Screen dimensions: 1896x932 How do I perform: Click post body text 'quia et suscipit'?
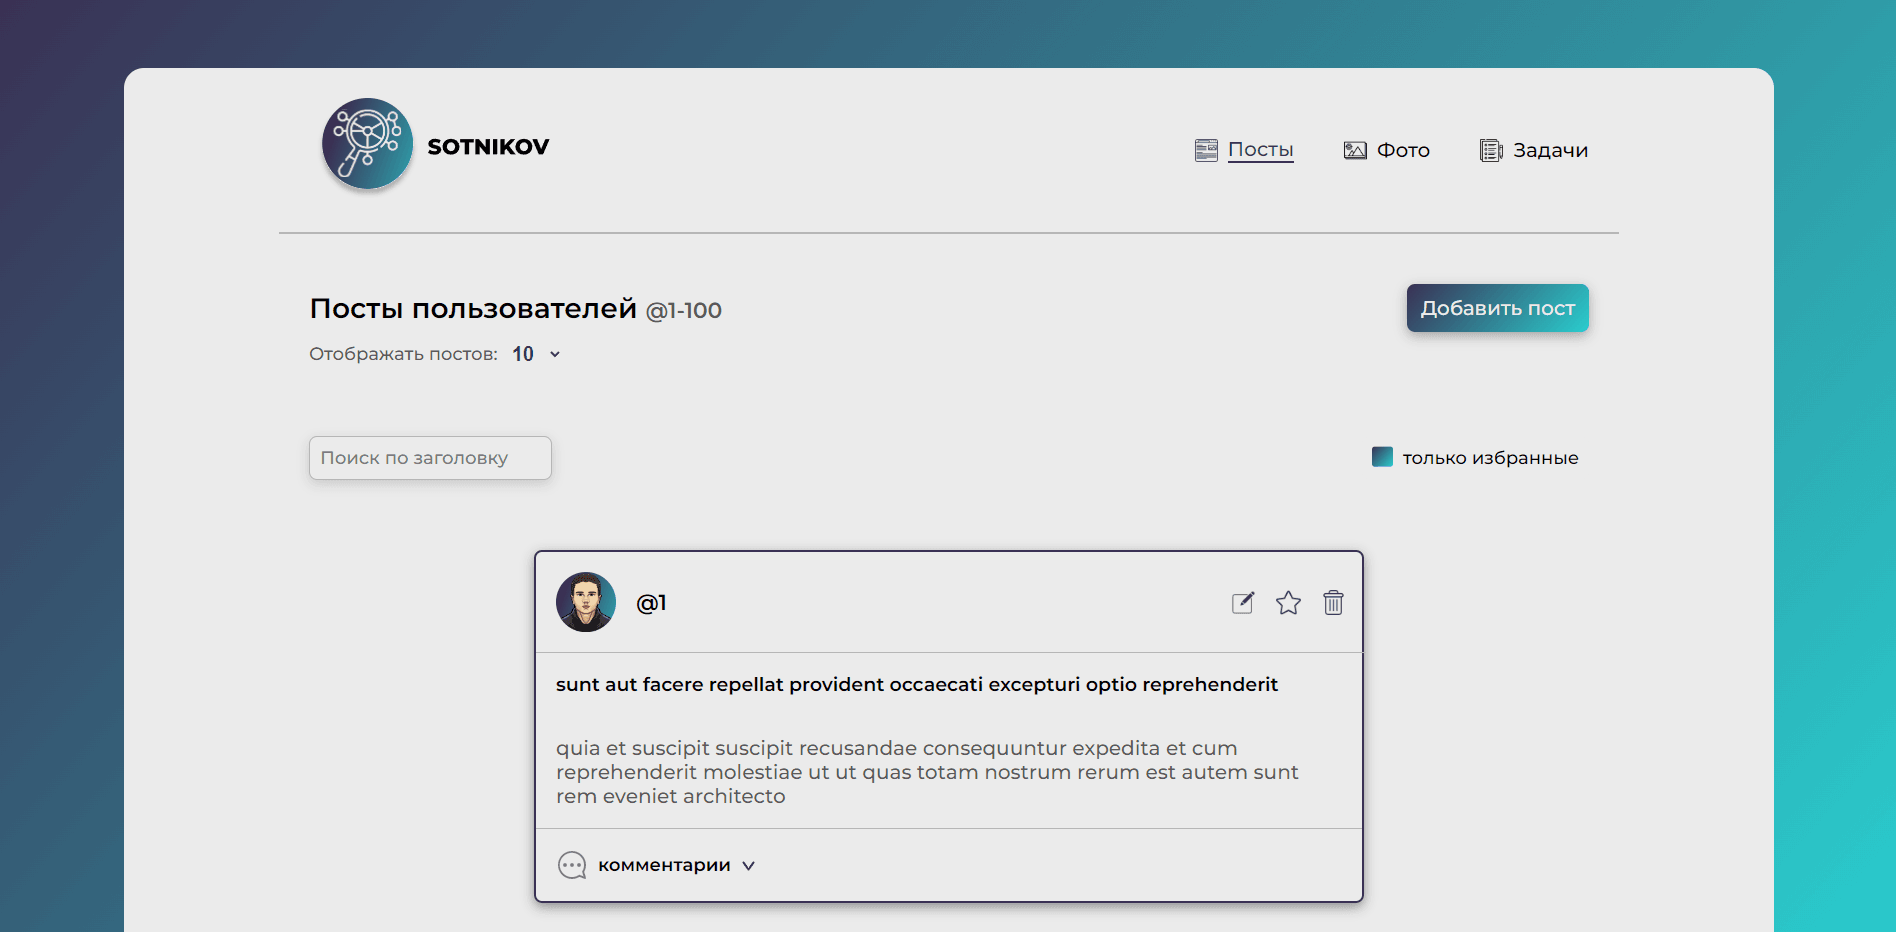click(x=927, y=772)
